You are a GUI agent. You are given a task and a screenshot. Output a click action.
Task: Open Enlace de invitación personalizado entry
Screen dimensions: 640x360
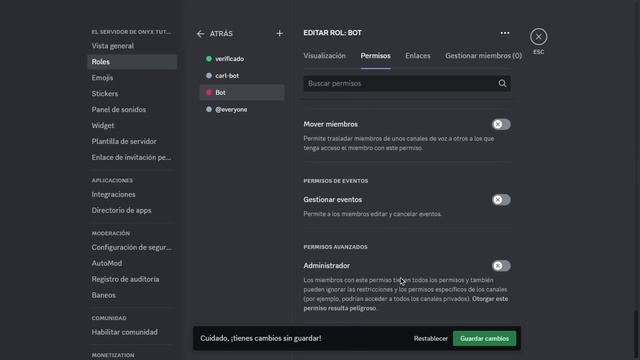132,157
